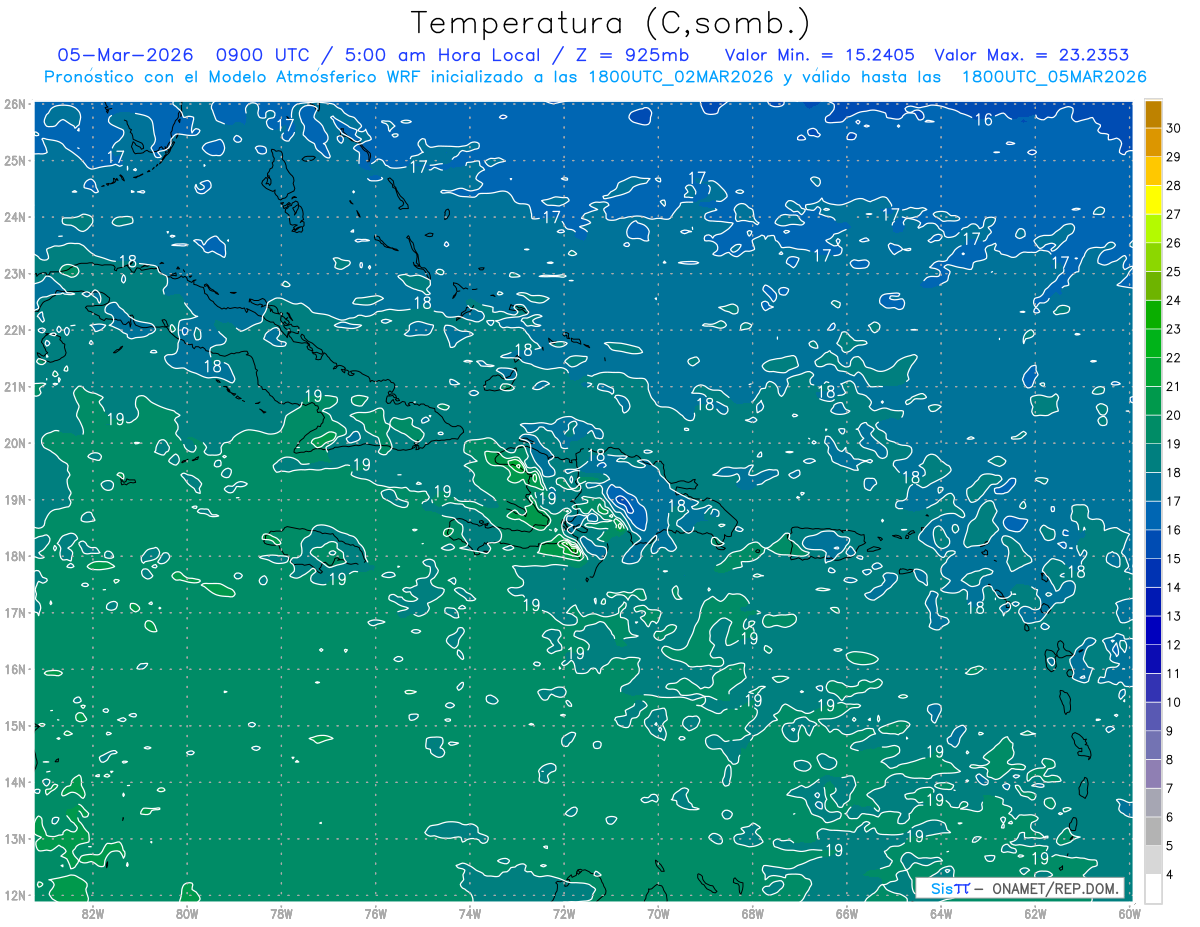Click the legend scale value 20
The image size is (1200, 927).
(1174, 415)
